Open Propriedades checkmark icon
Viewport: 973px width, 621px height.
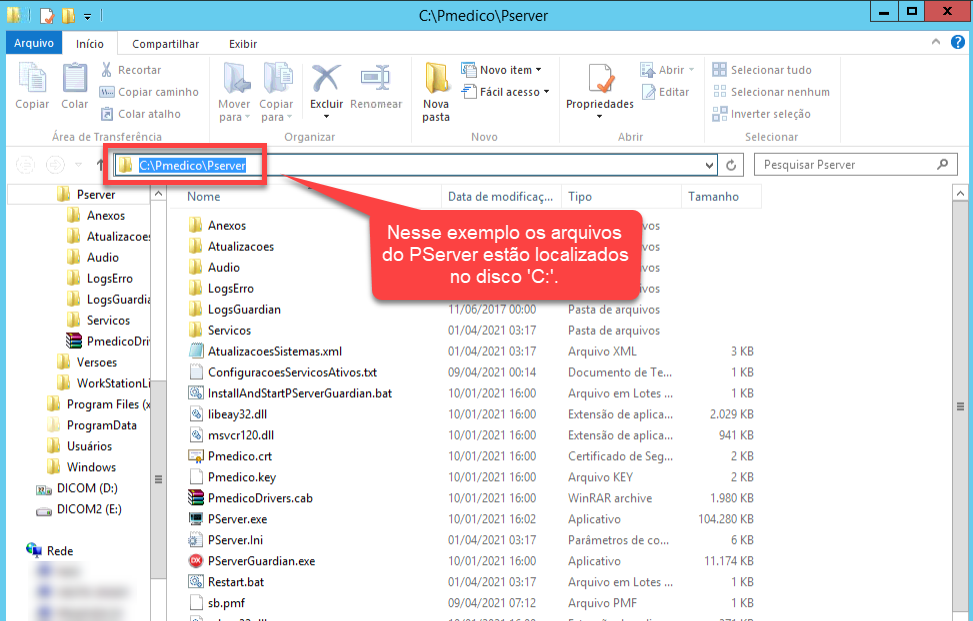click(x=600, y=80)
